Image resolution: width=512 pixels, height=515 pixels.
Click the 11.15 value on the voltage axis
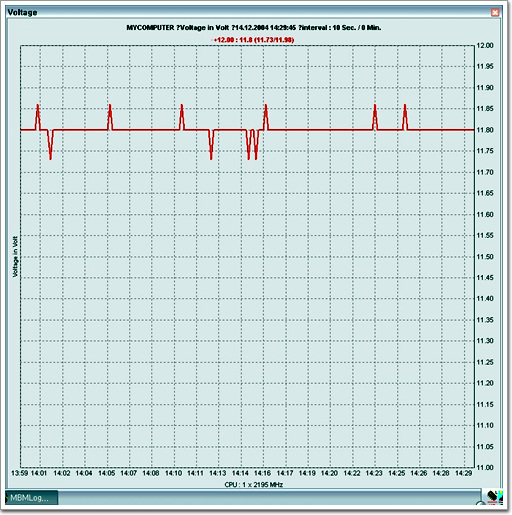(x=485, y=404)
